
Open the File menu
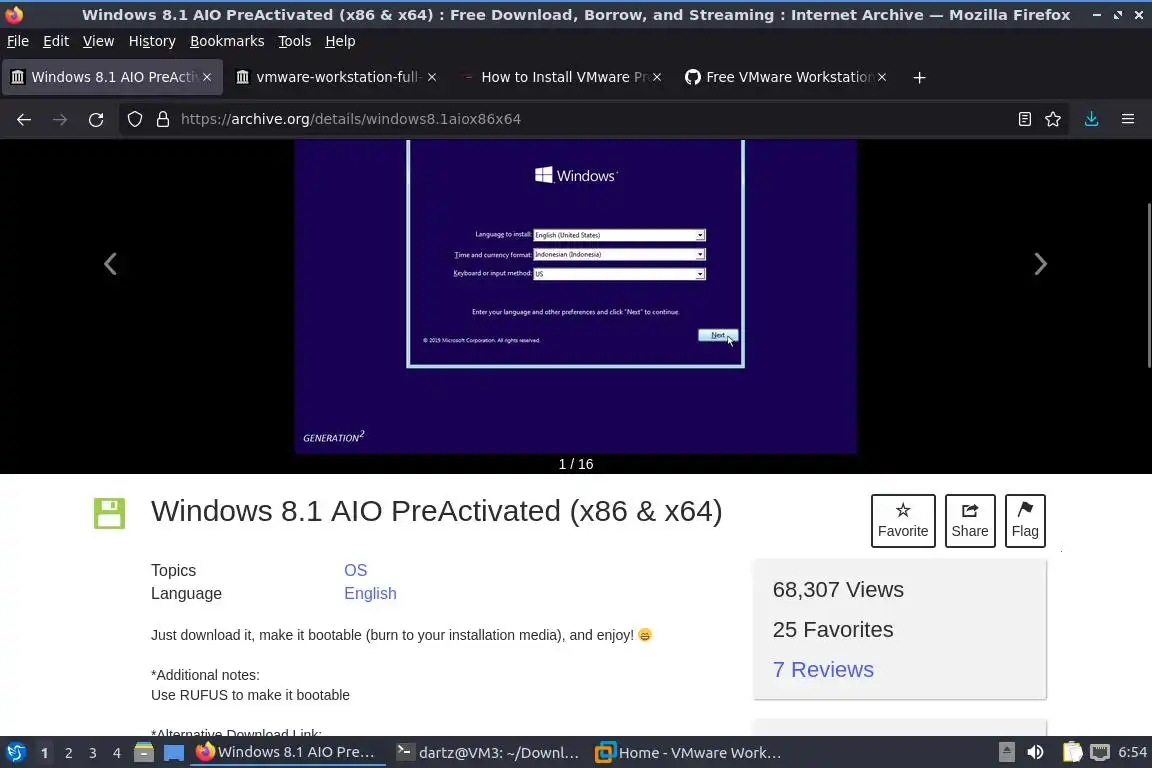[x=18, y=41]
